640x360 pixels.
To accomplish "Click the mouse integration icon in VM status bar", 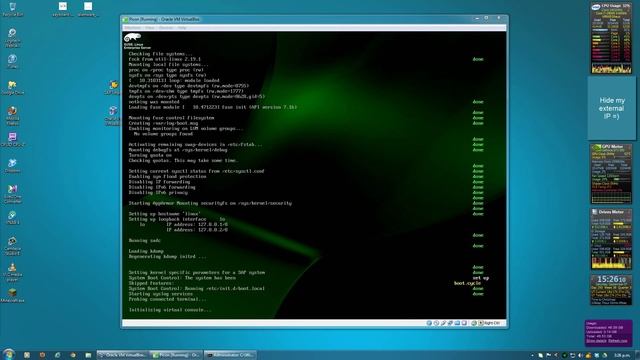I will (474, 323).
